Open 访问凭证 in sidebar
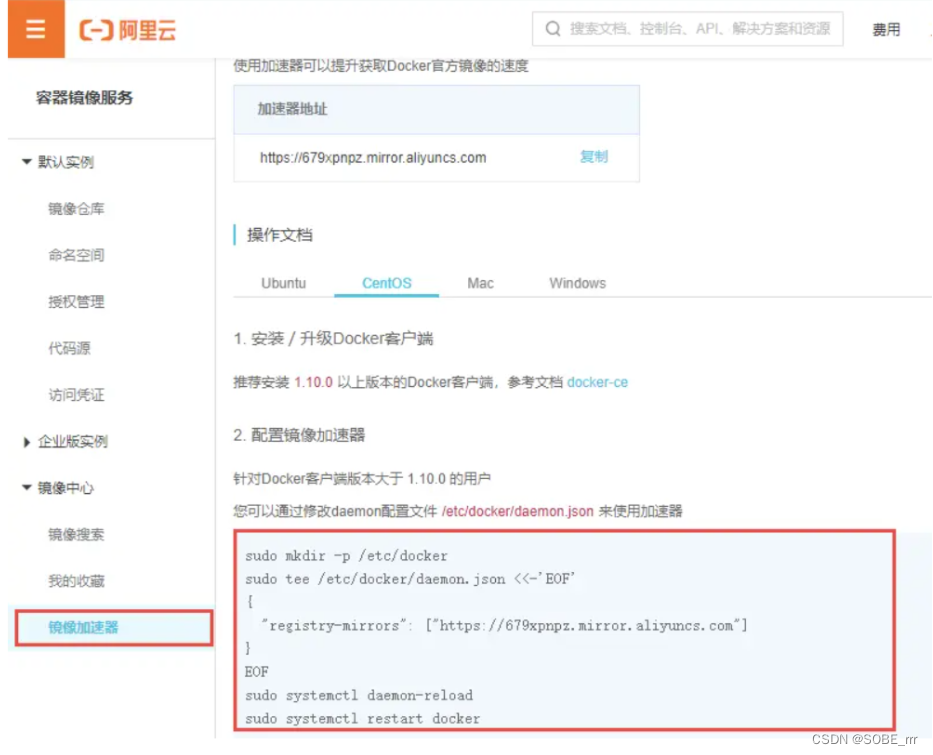Image resolution: width=933 pixels, height=755 pixels. coord(76,394)
